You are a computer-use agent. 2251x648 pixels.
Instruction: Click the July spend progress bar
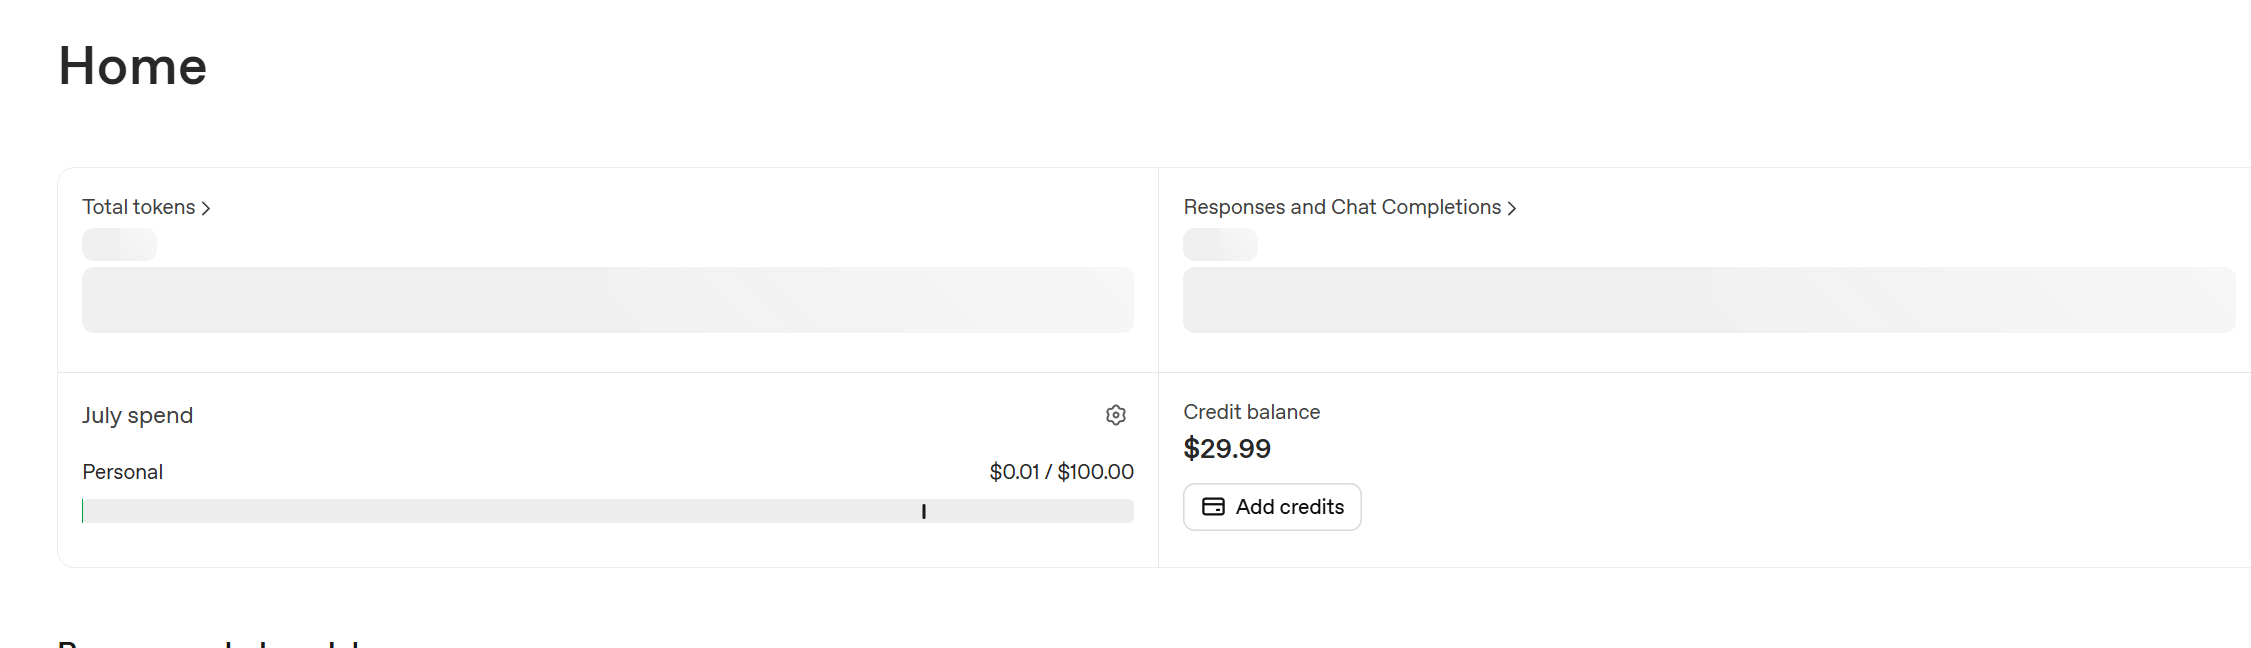(x=608, y=511)
